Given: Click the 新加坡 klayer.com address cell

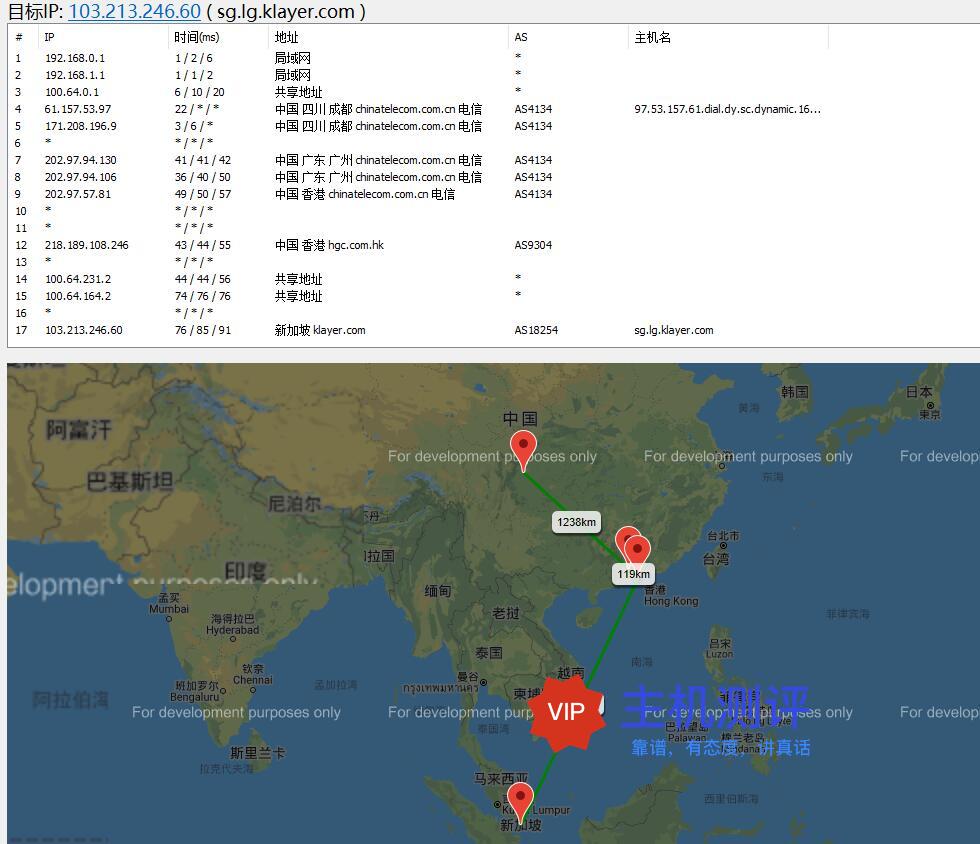Looking at the screenshot, I should [x=320, y=330].
